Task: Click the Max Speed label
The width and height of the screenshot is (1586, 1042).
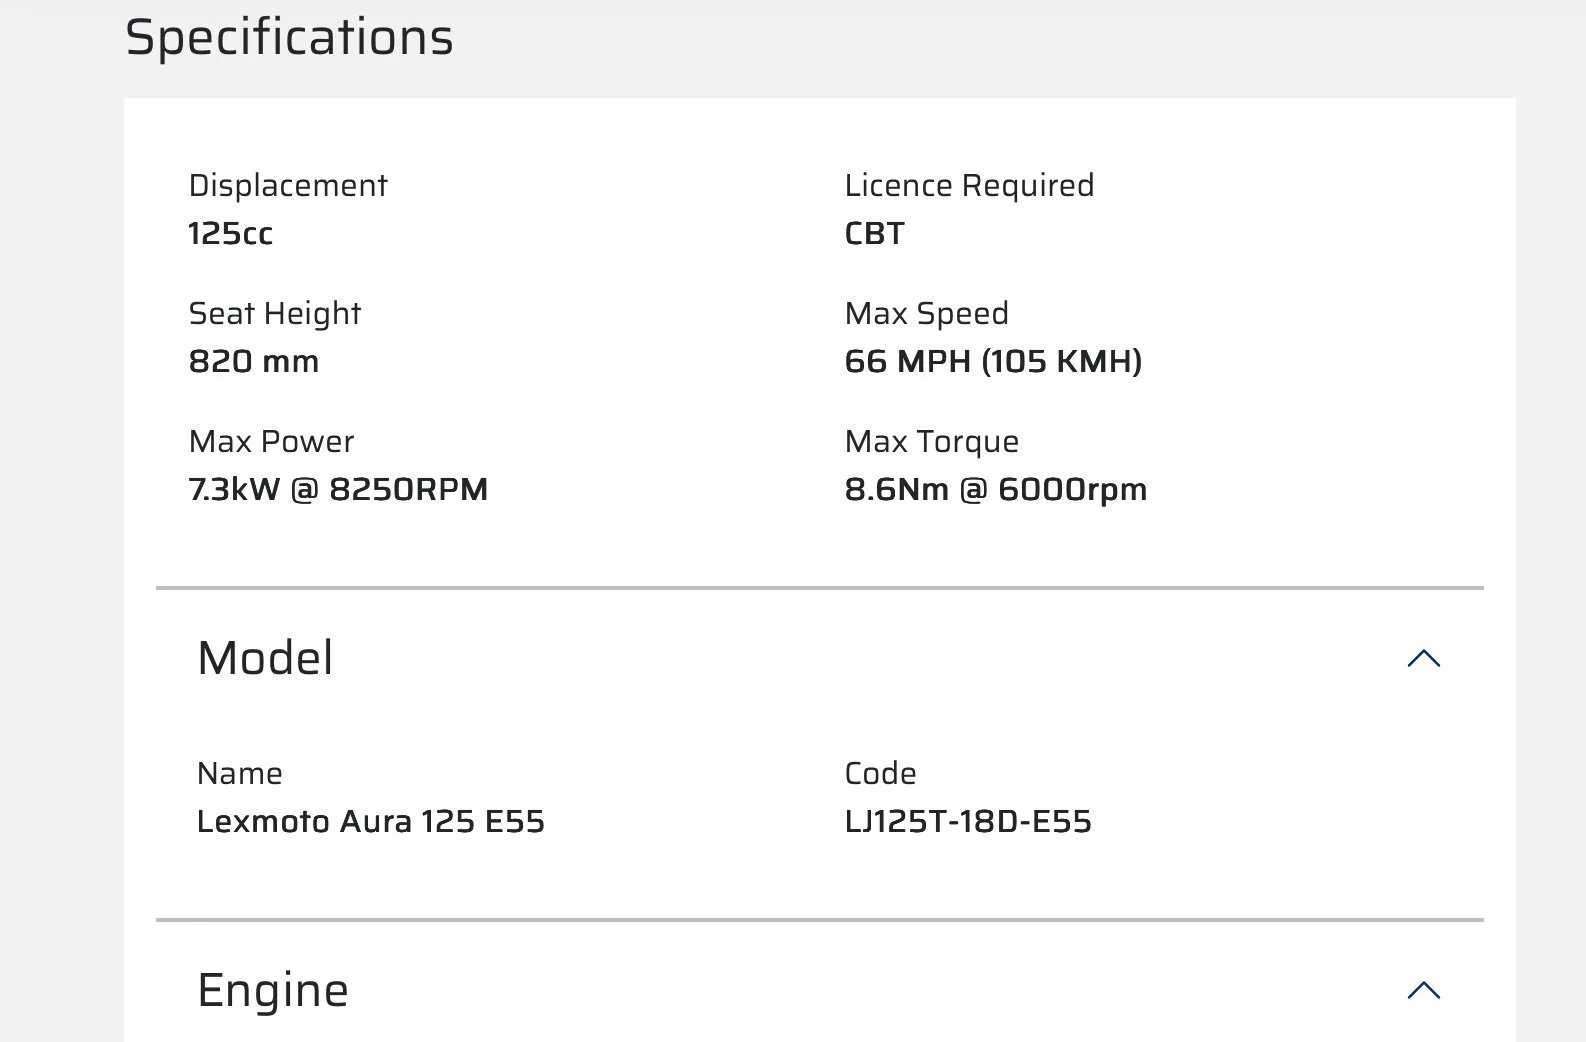Action: point(926,313)
